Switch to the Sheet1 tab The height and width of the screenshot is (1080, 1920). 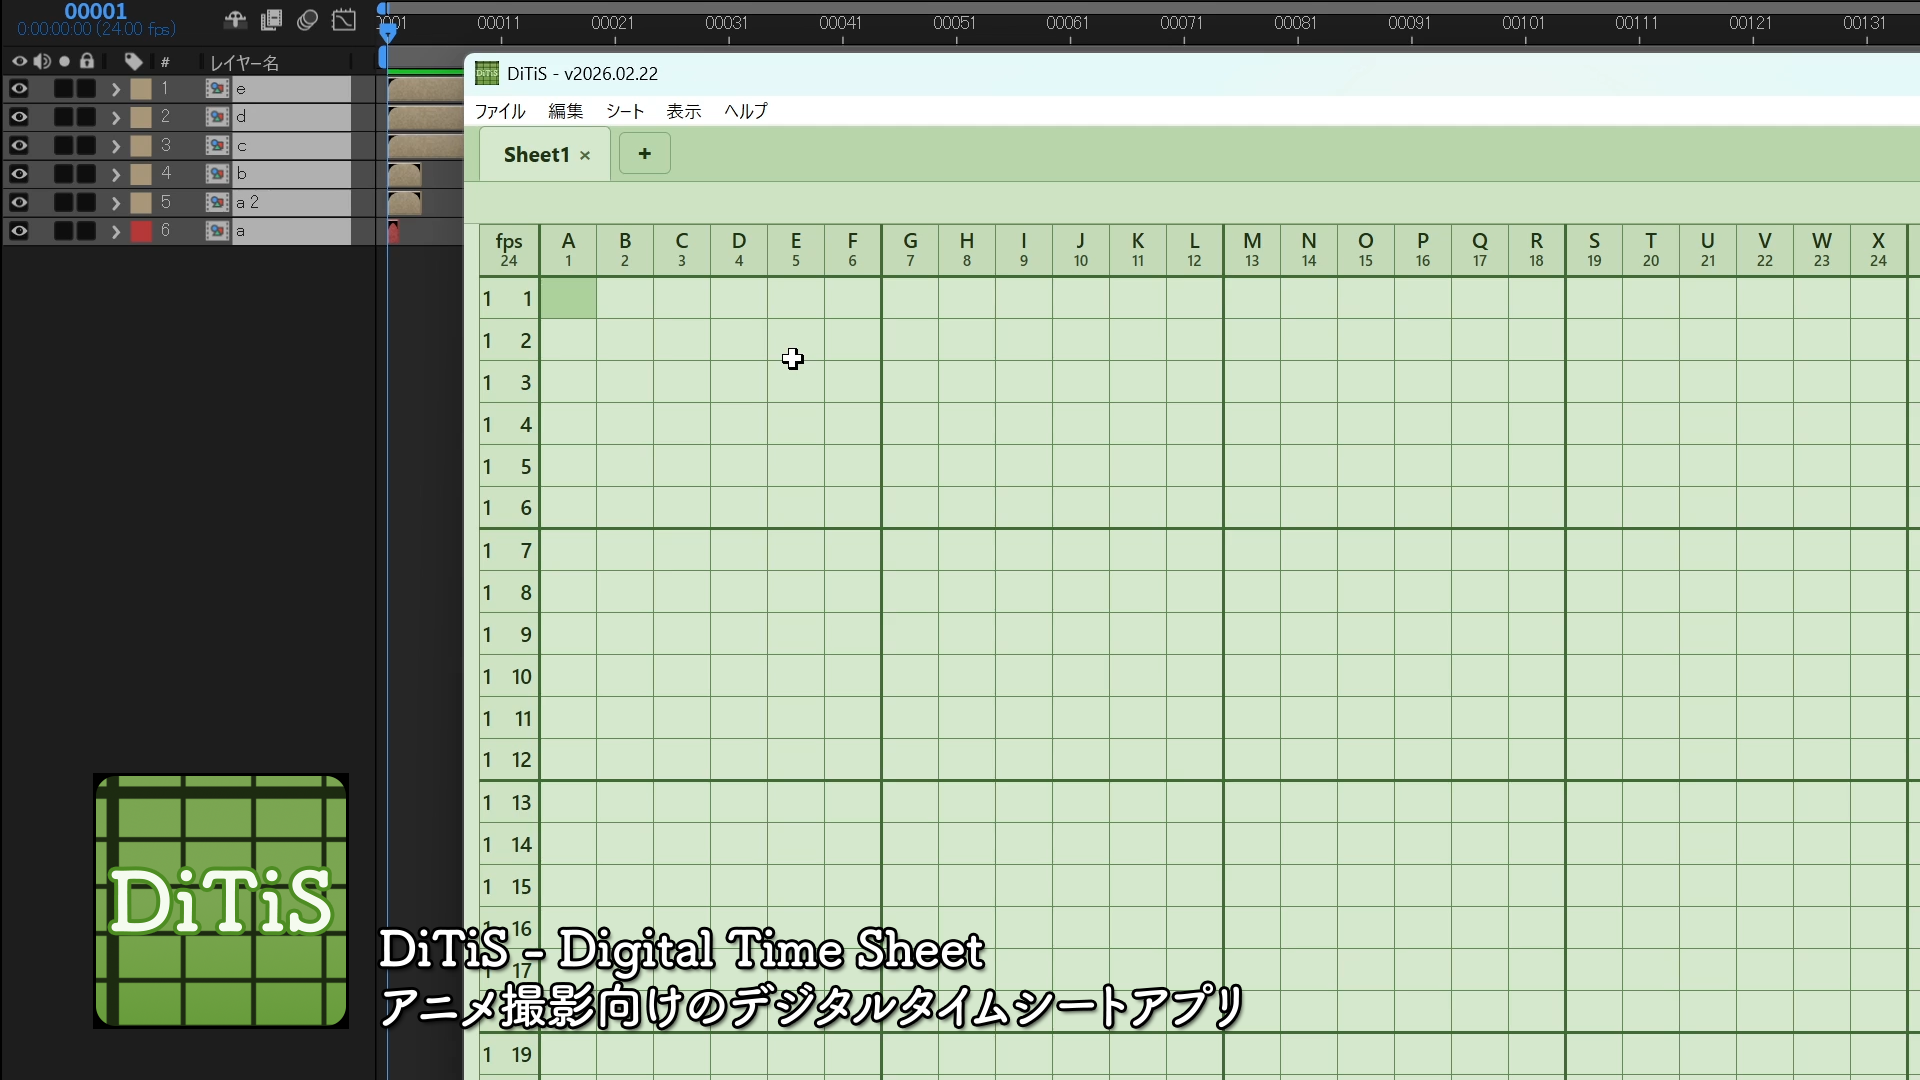[x=536, y=155]
